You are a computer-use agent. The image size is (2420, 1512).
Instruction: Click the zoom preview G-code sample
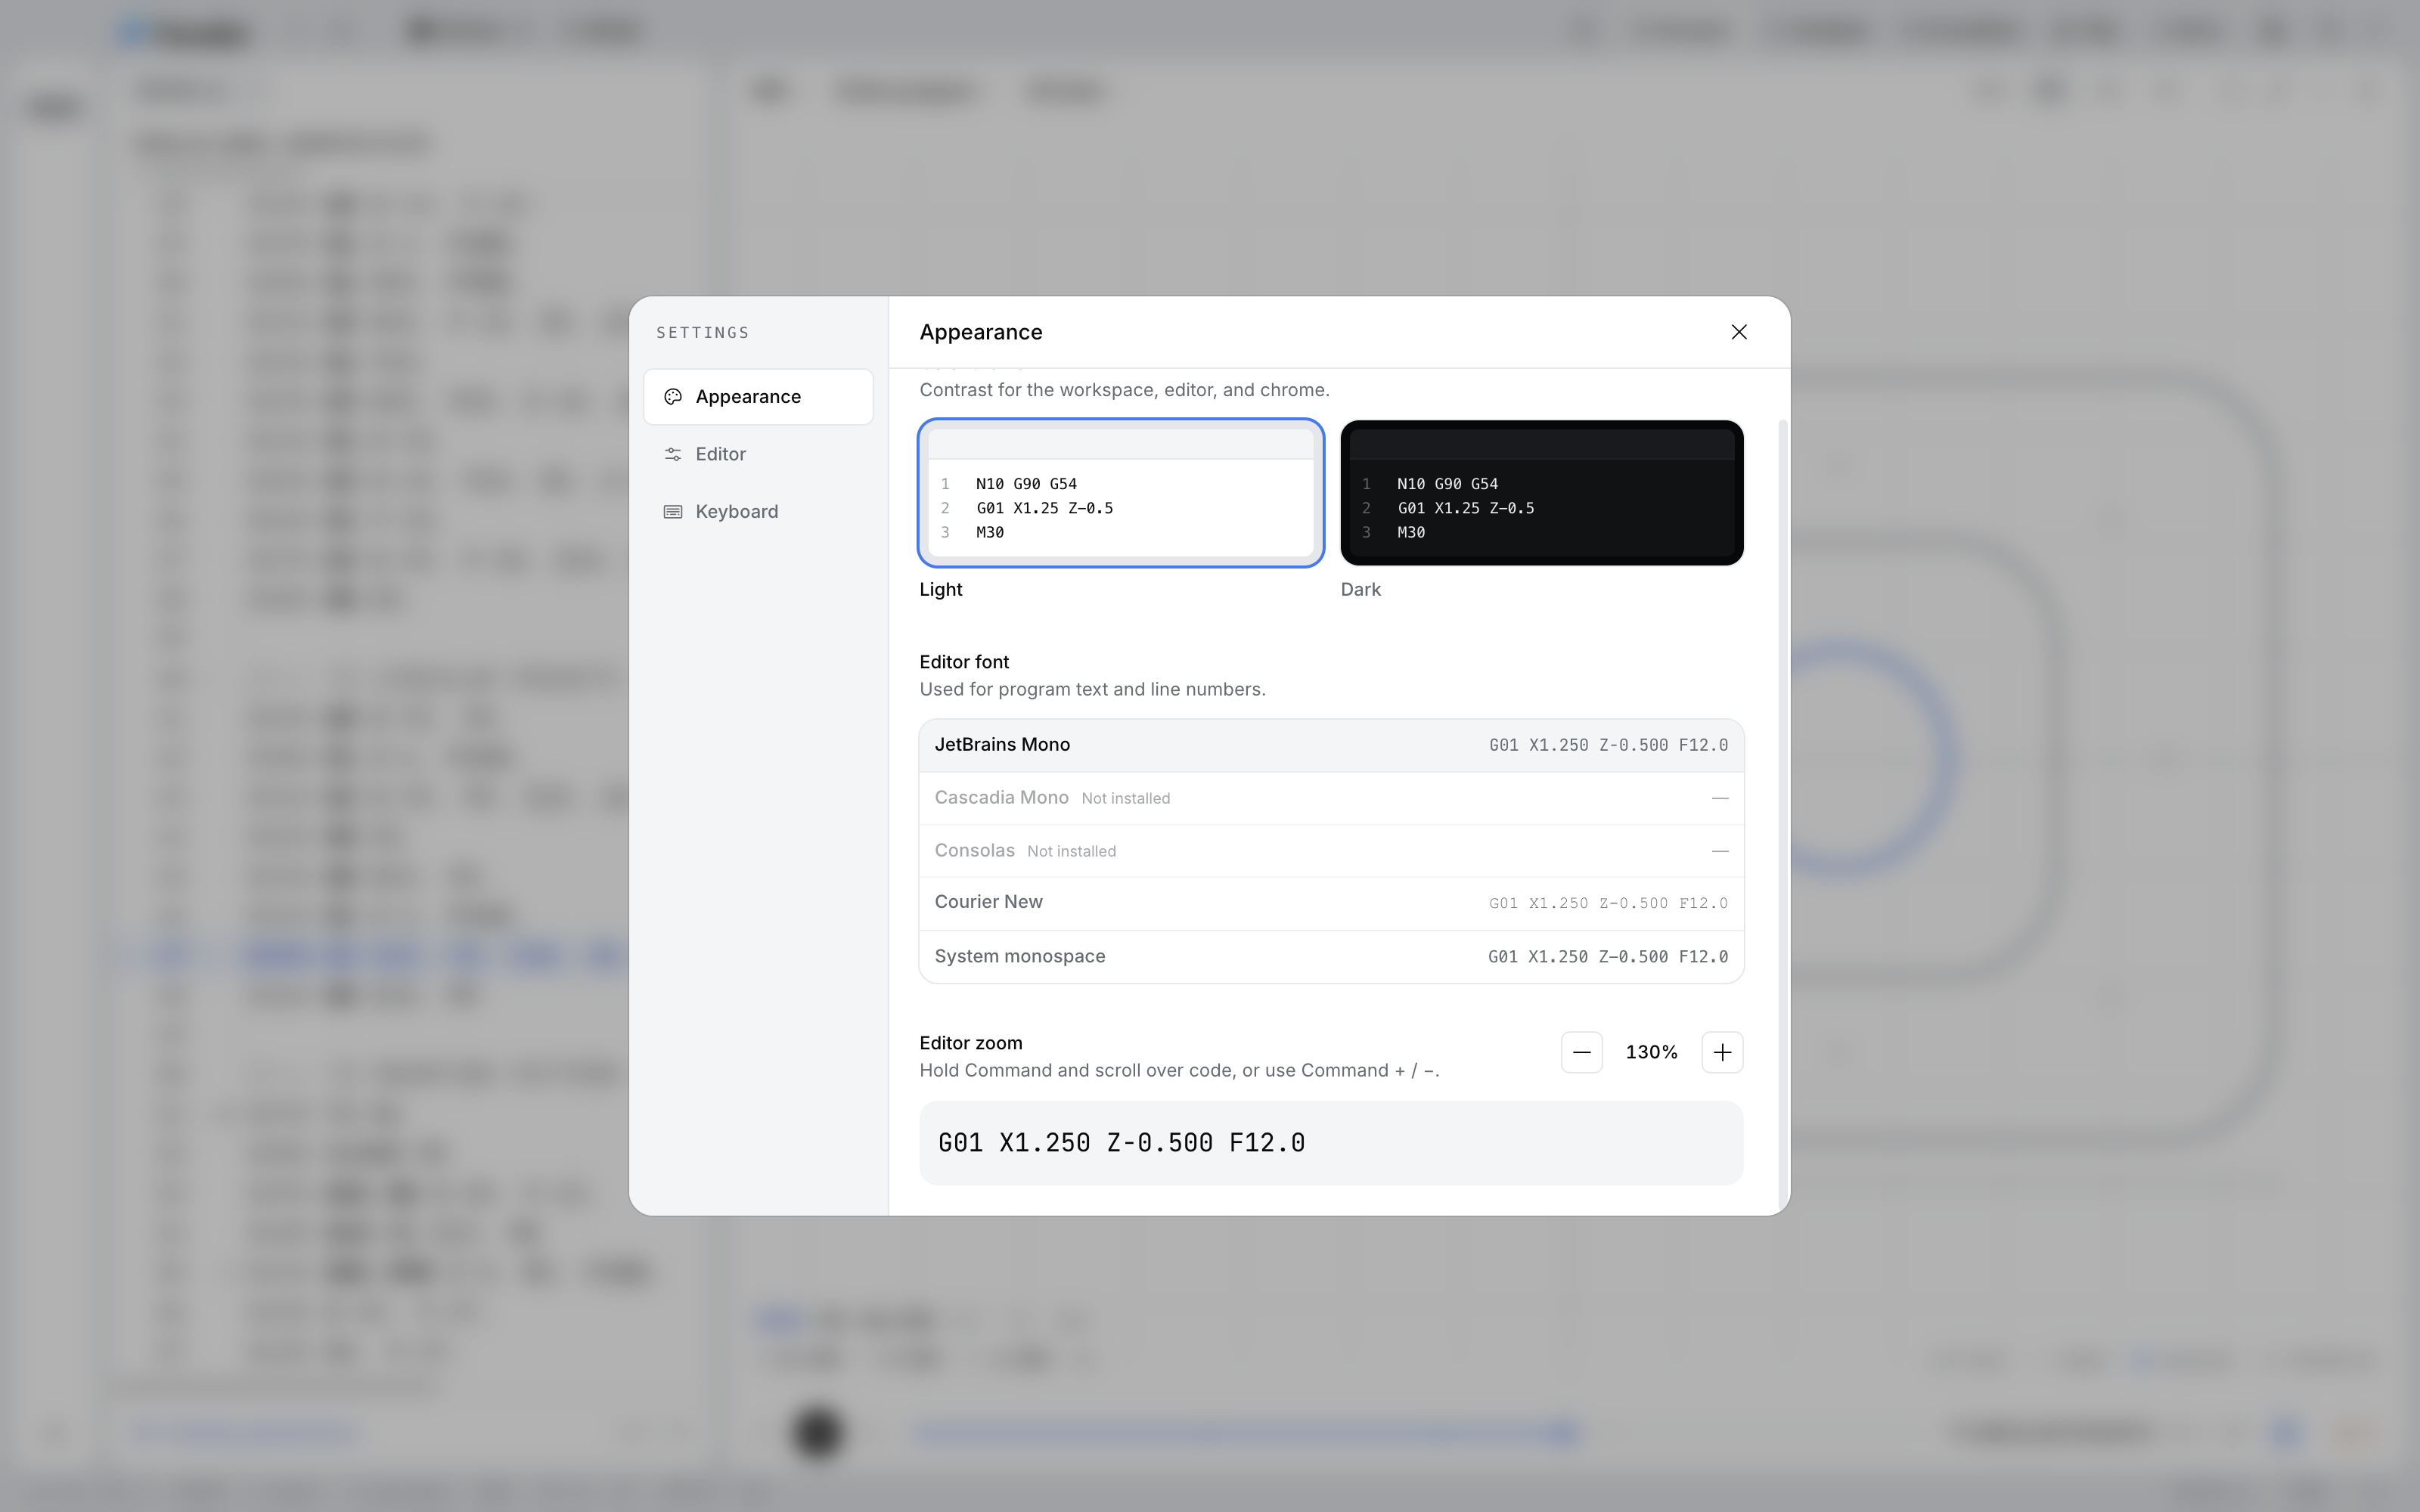point(1331,1143)
